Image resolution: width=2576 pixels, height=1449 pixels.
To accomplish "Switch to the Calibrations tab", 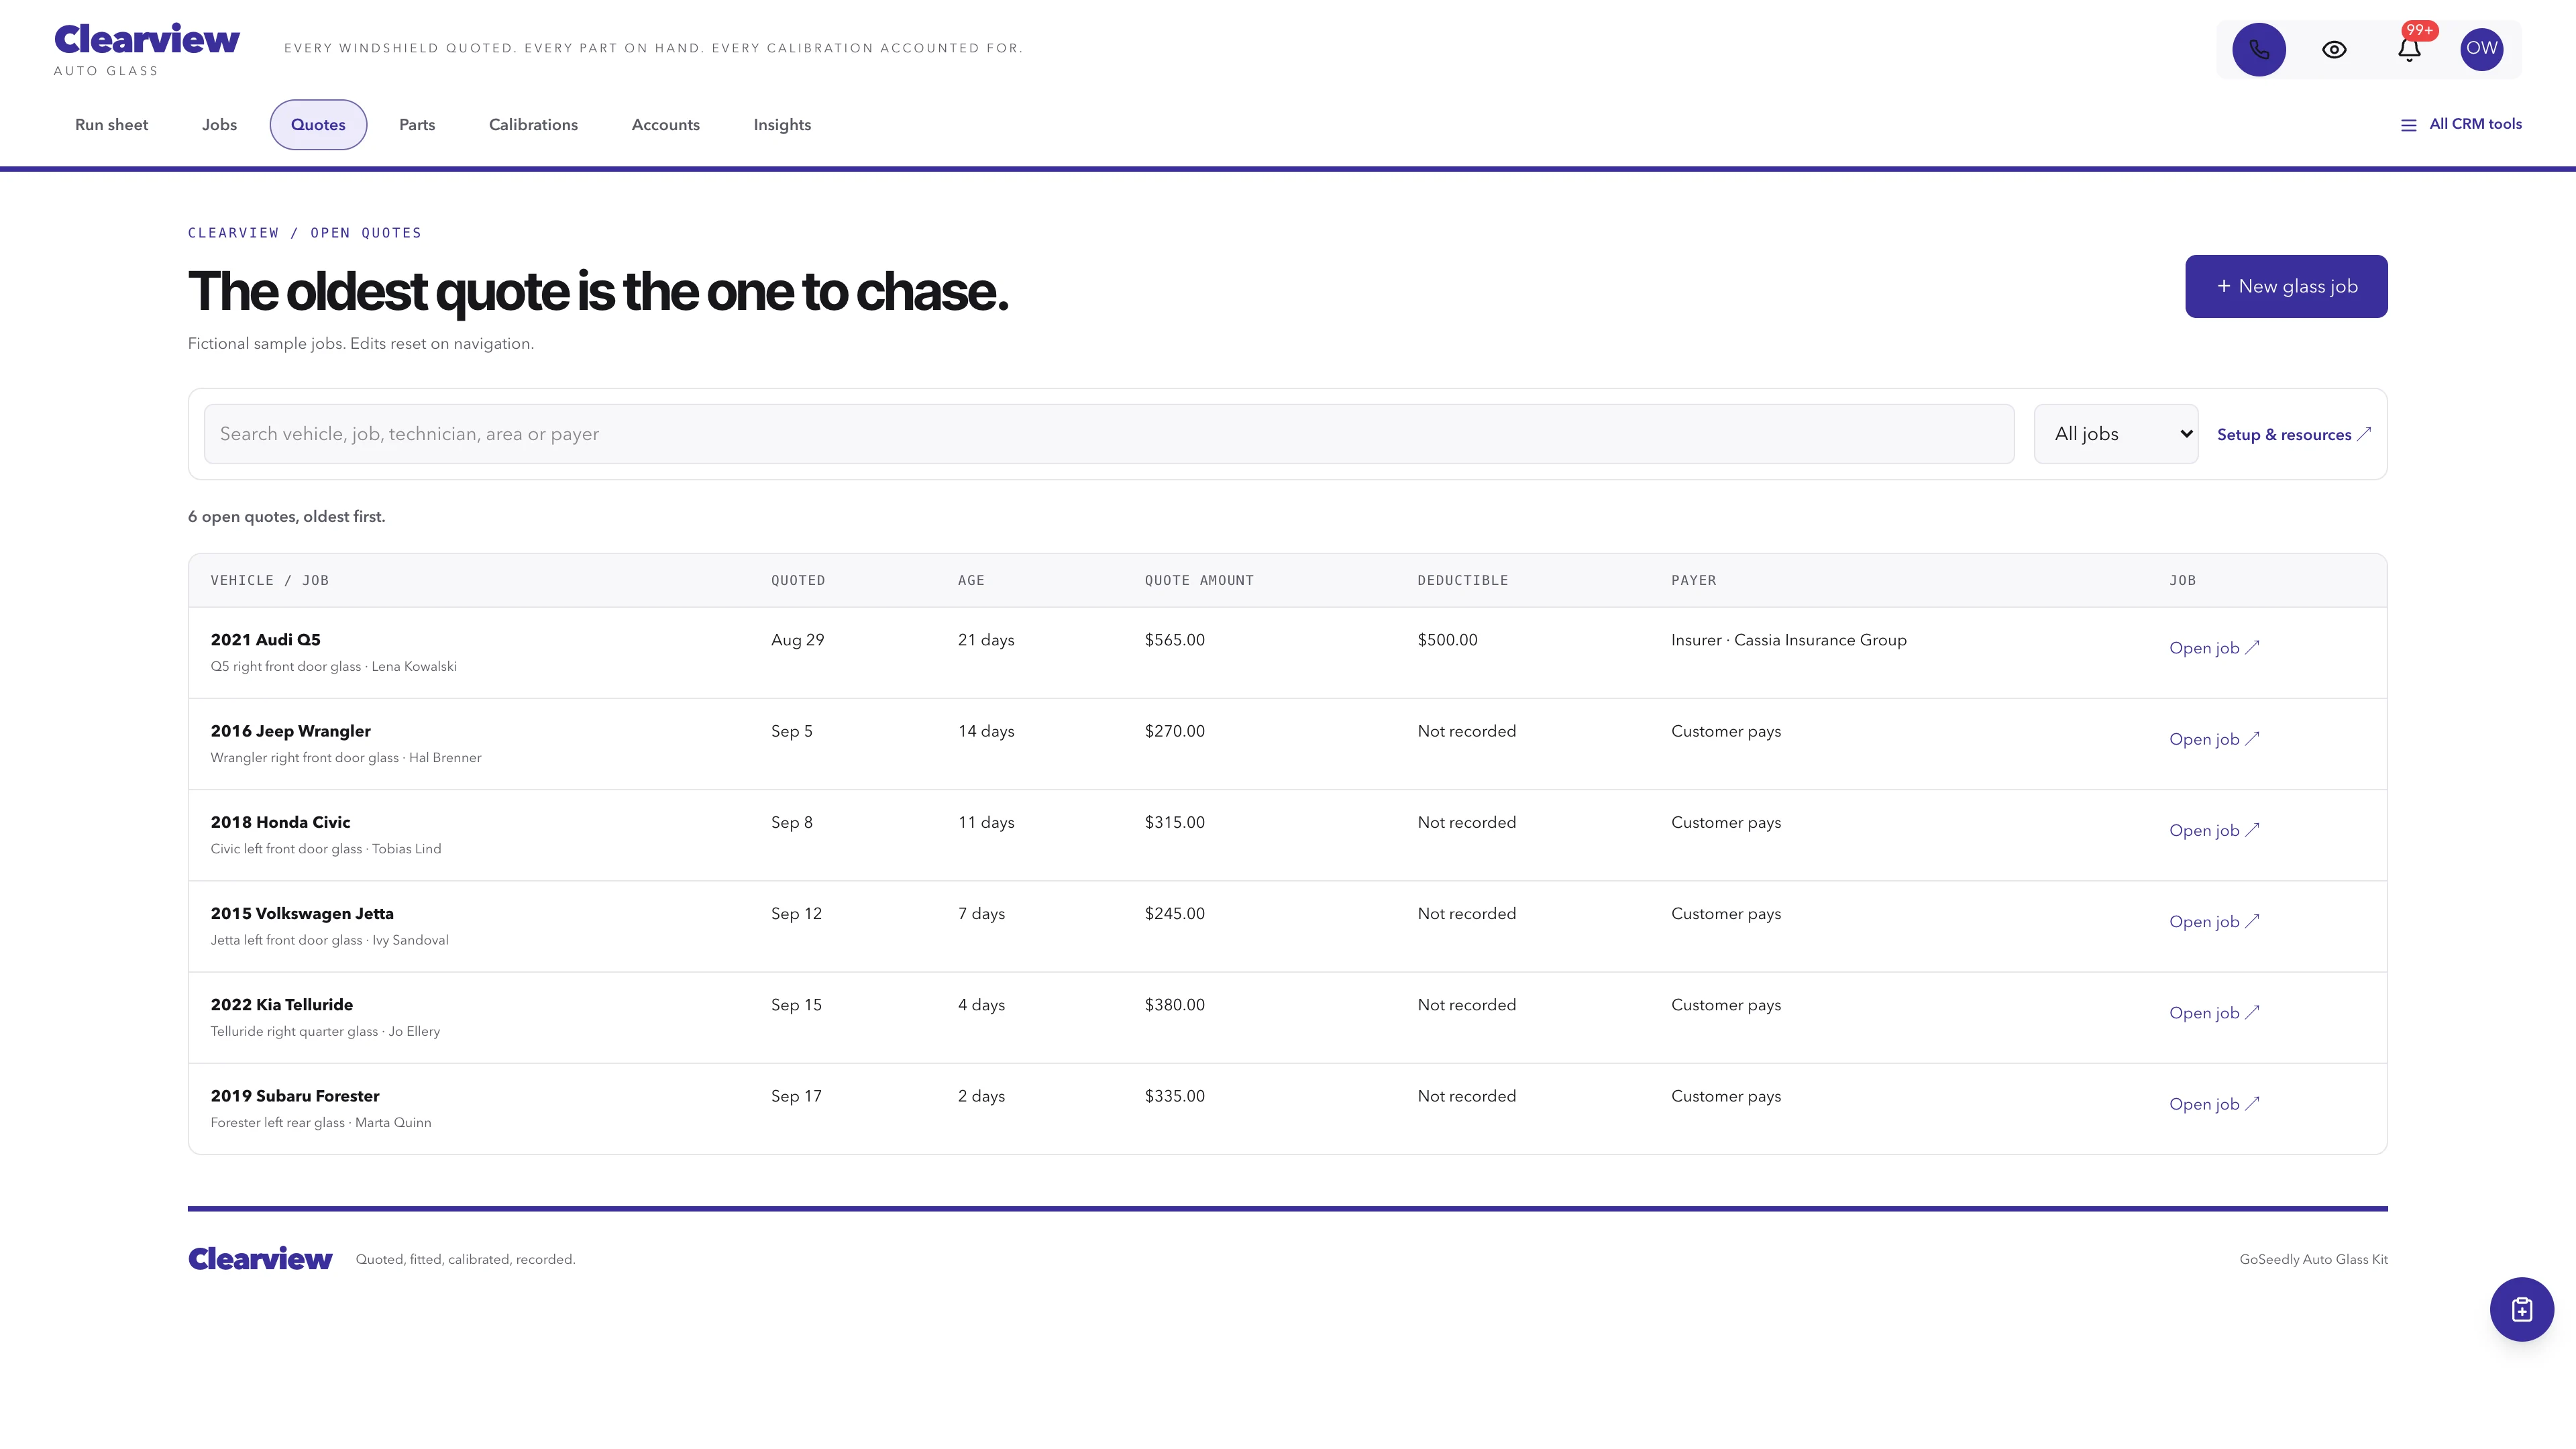I will point(533,125).
